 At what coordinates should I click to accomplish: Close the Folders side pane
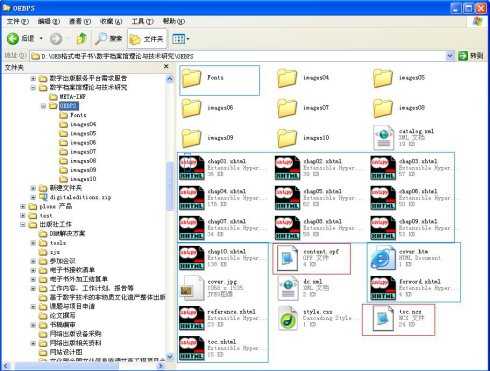point(166,67)
